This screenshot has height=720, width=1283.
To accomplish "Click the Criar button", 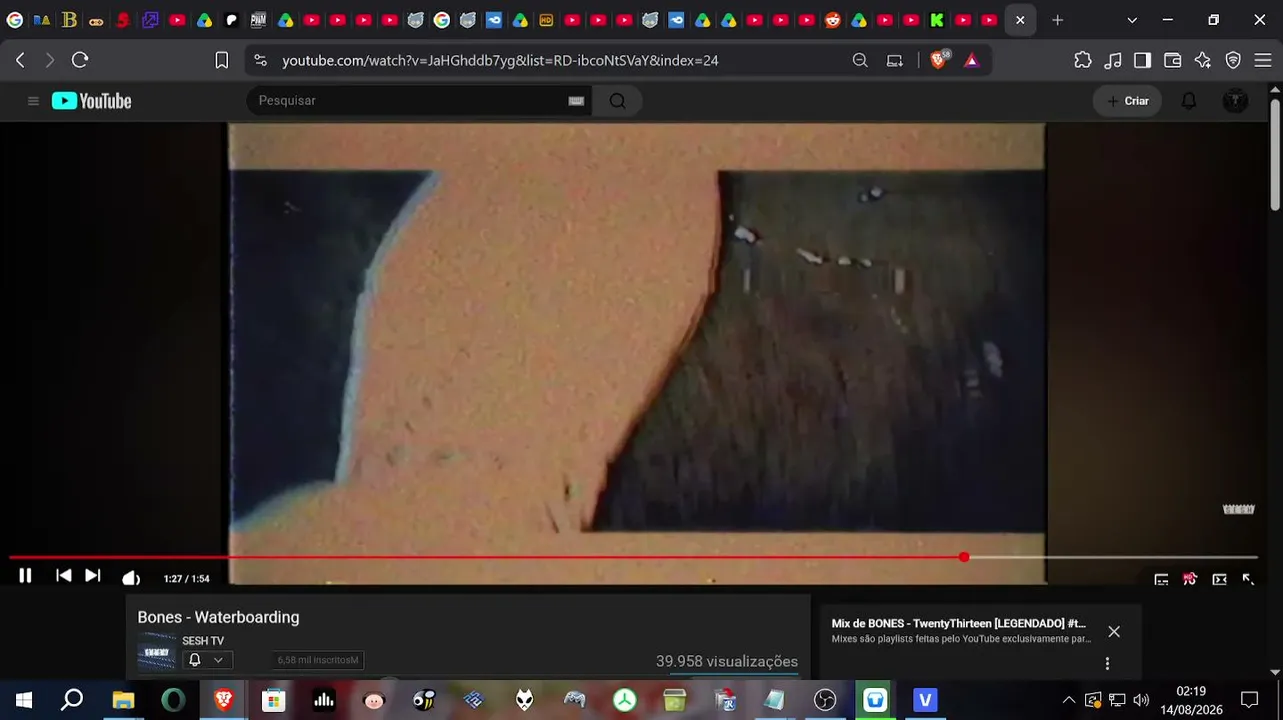I will [x=1128, y=101].
